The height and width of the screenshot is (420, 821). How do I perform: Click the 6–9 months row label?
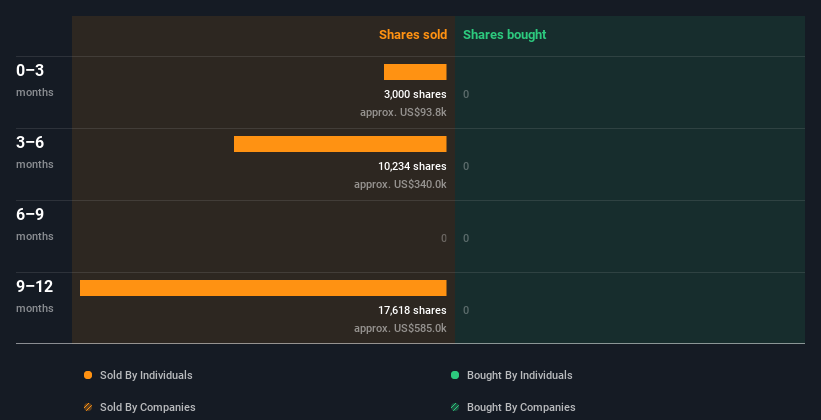[35, 224]
